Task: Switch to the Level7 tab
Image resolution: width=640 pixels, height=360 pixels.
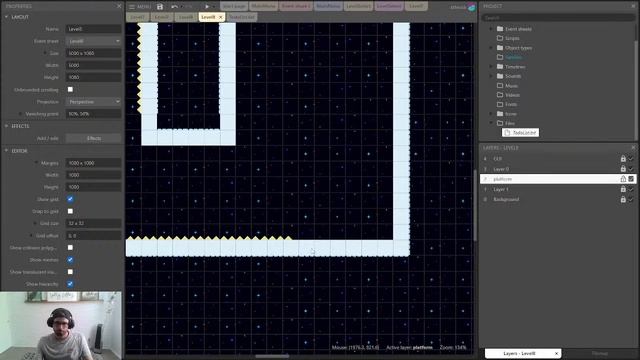Action: click(x=138, y=17)
